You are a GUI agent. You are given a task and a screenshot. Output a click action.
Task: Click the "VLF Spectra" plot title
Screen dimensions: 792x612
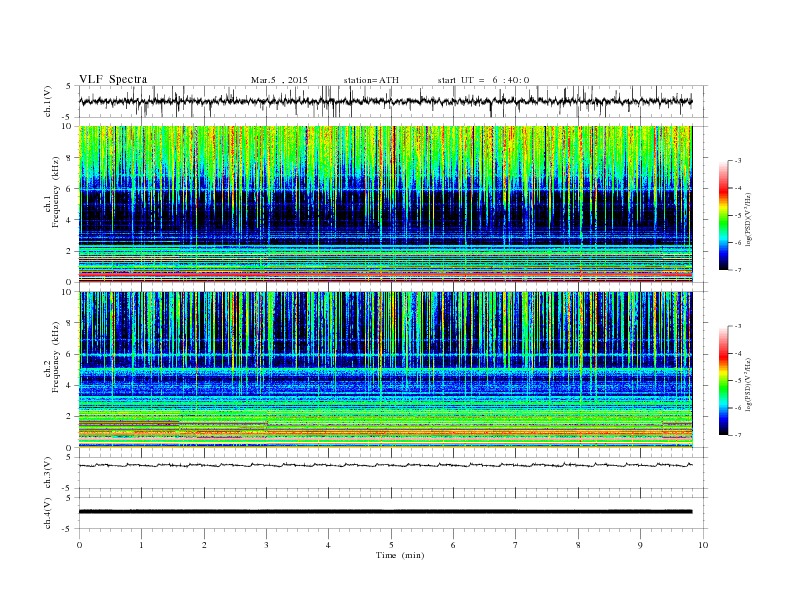tap(113, 79)
